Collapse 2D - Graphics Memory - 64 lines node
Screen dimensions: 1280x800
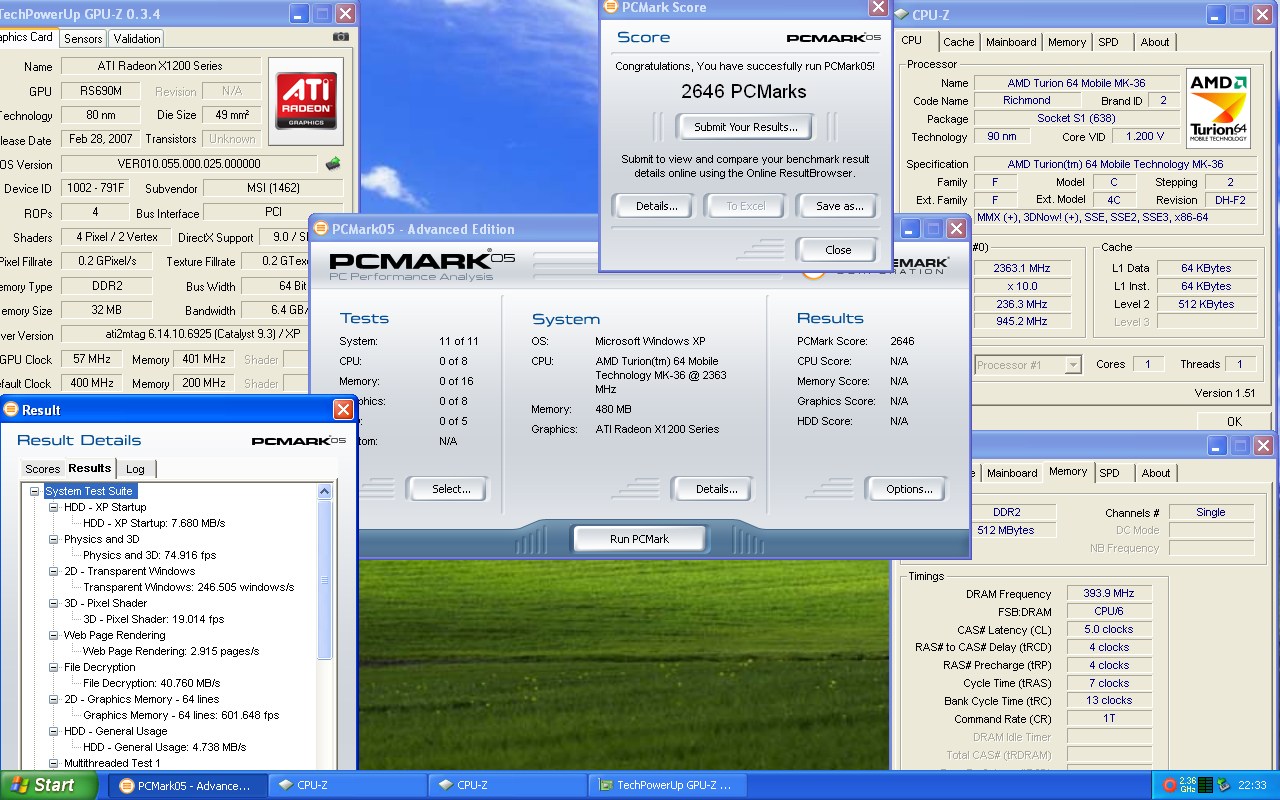54,699
